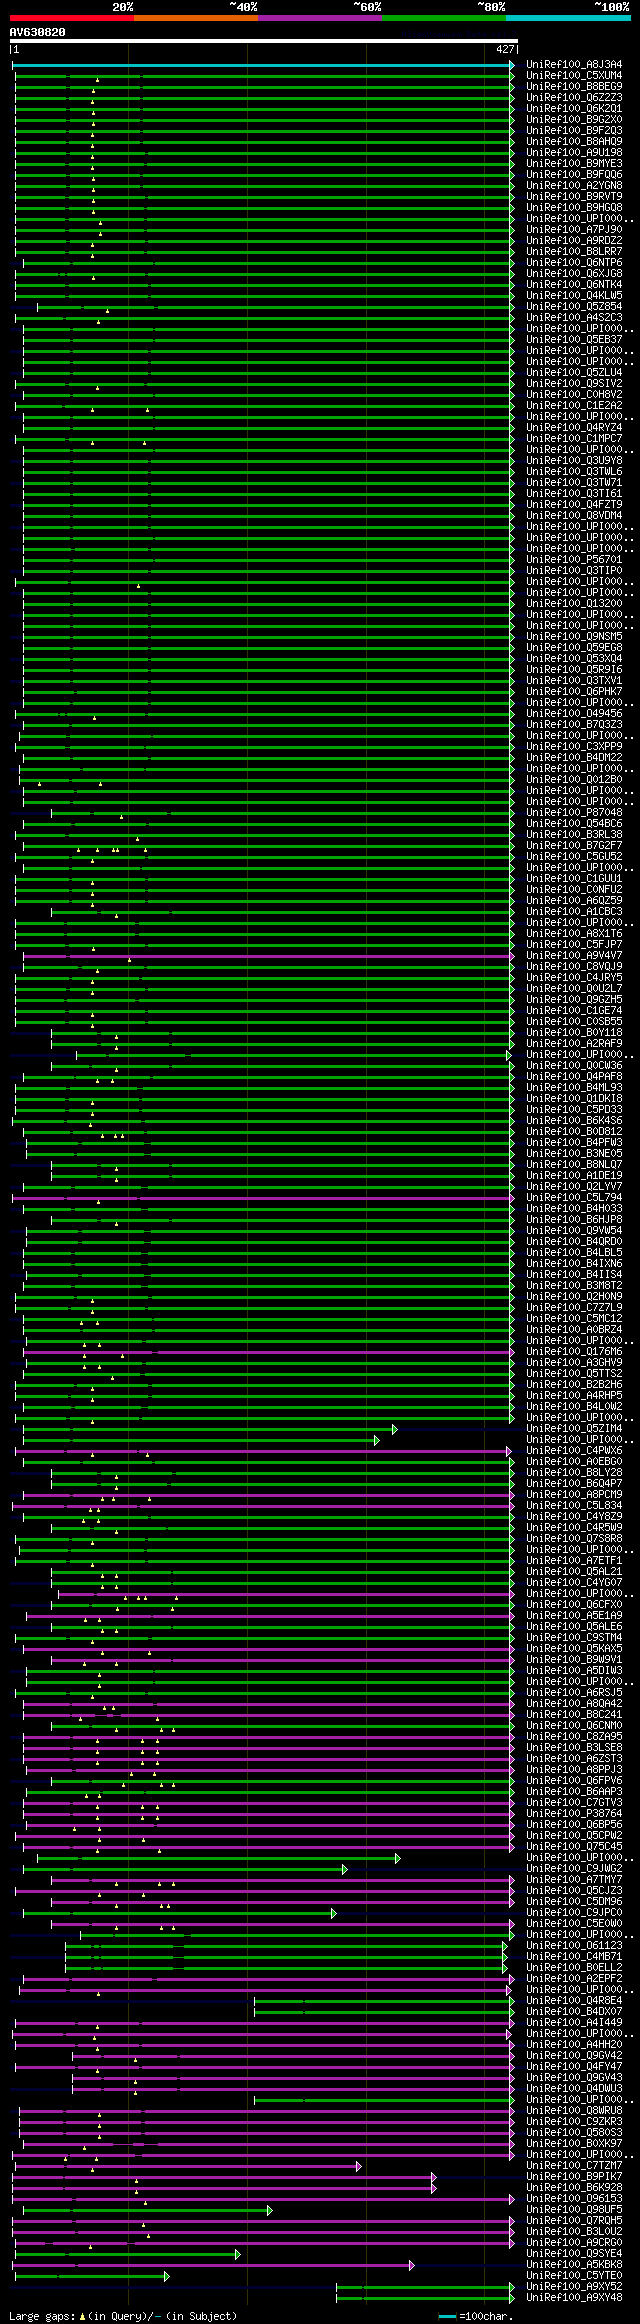Select the UniRef100_Q176M6 label
Screen dimensions: 640x2324
tap(574, 1352)
